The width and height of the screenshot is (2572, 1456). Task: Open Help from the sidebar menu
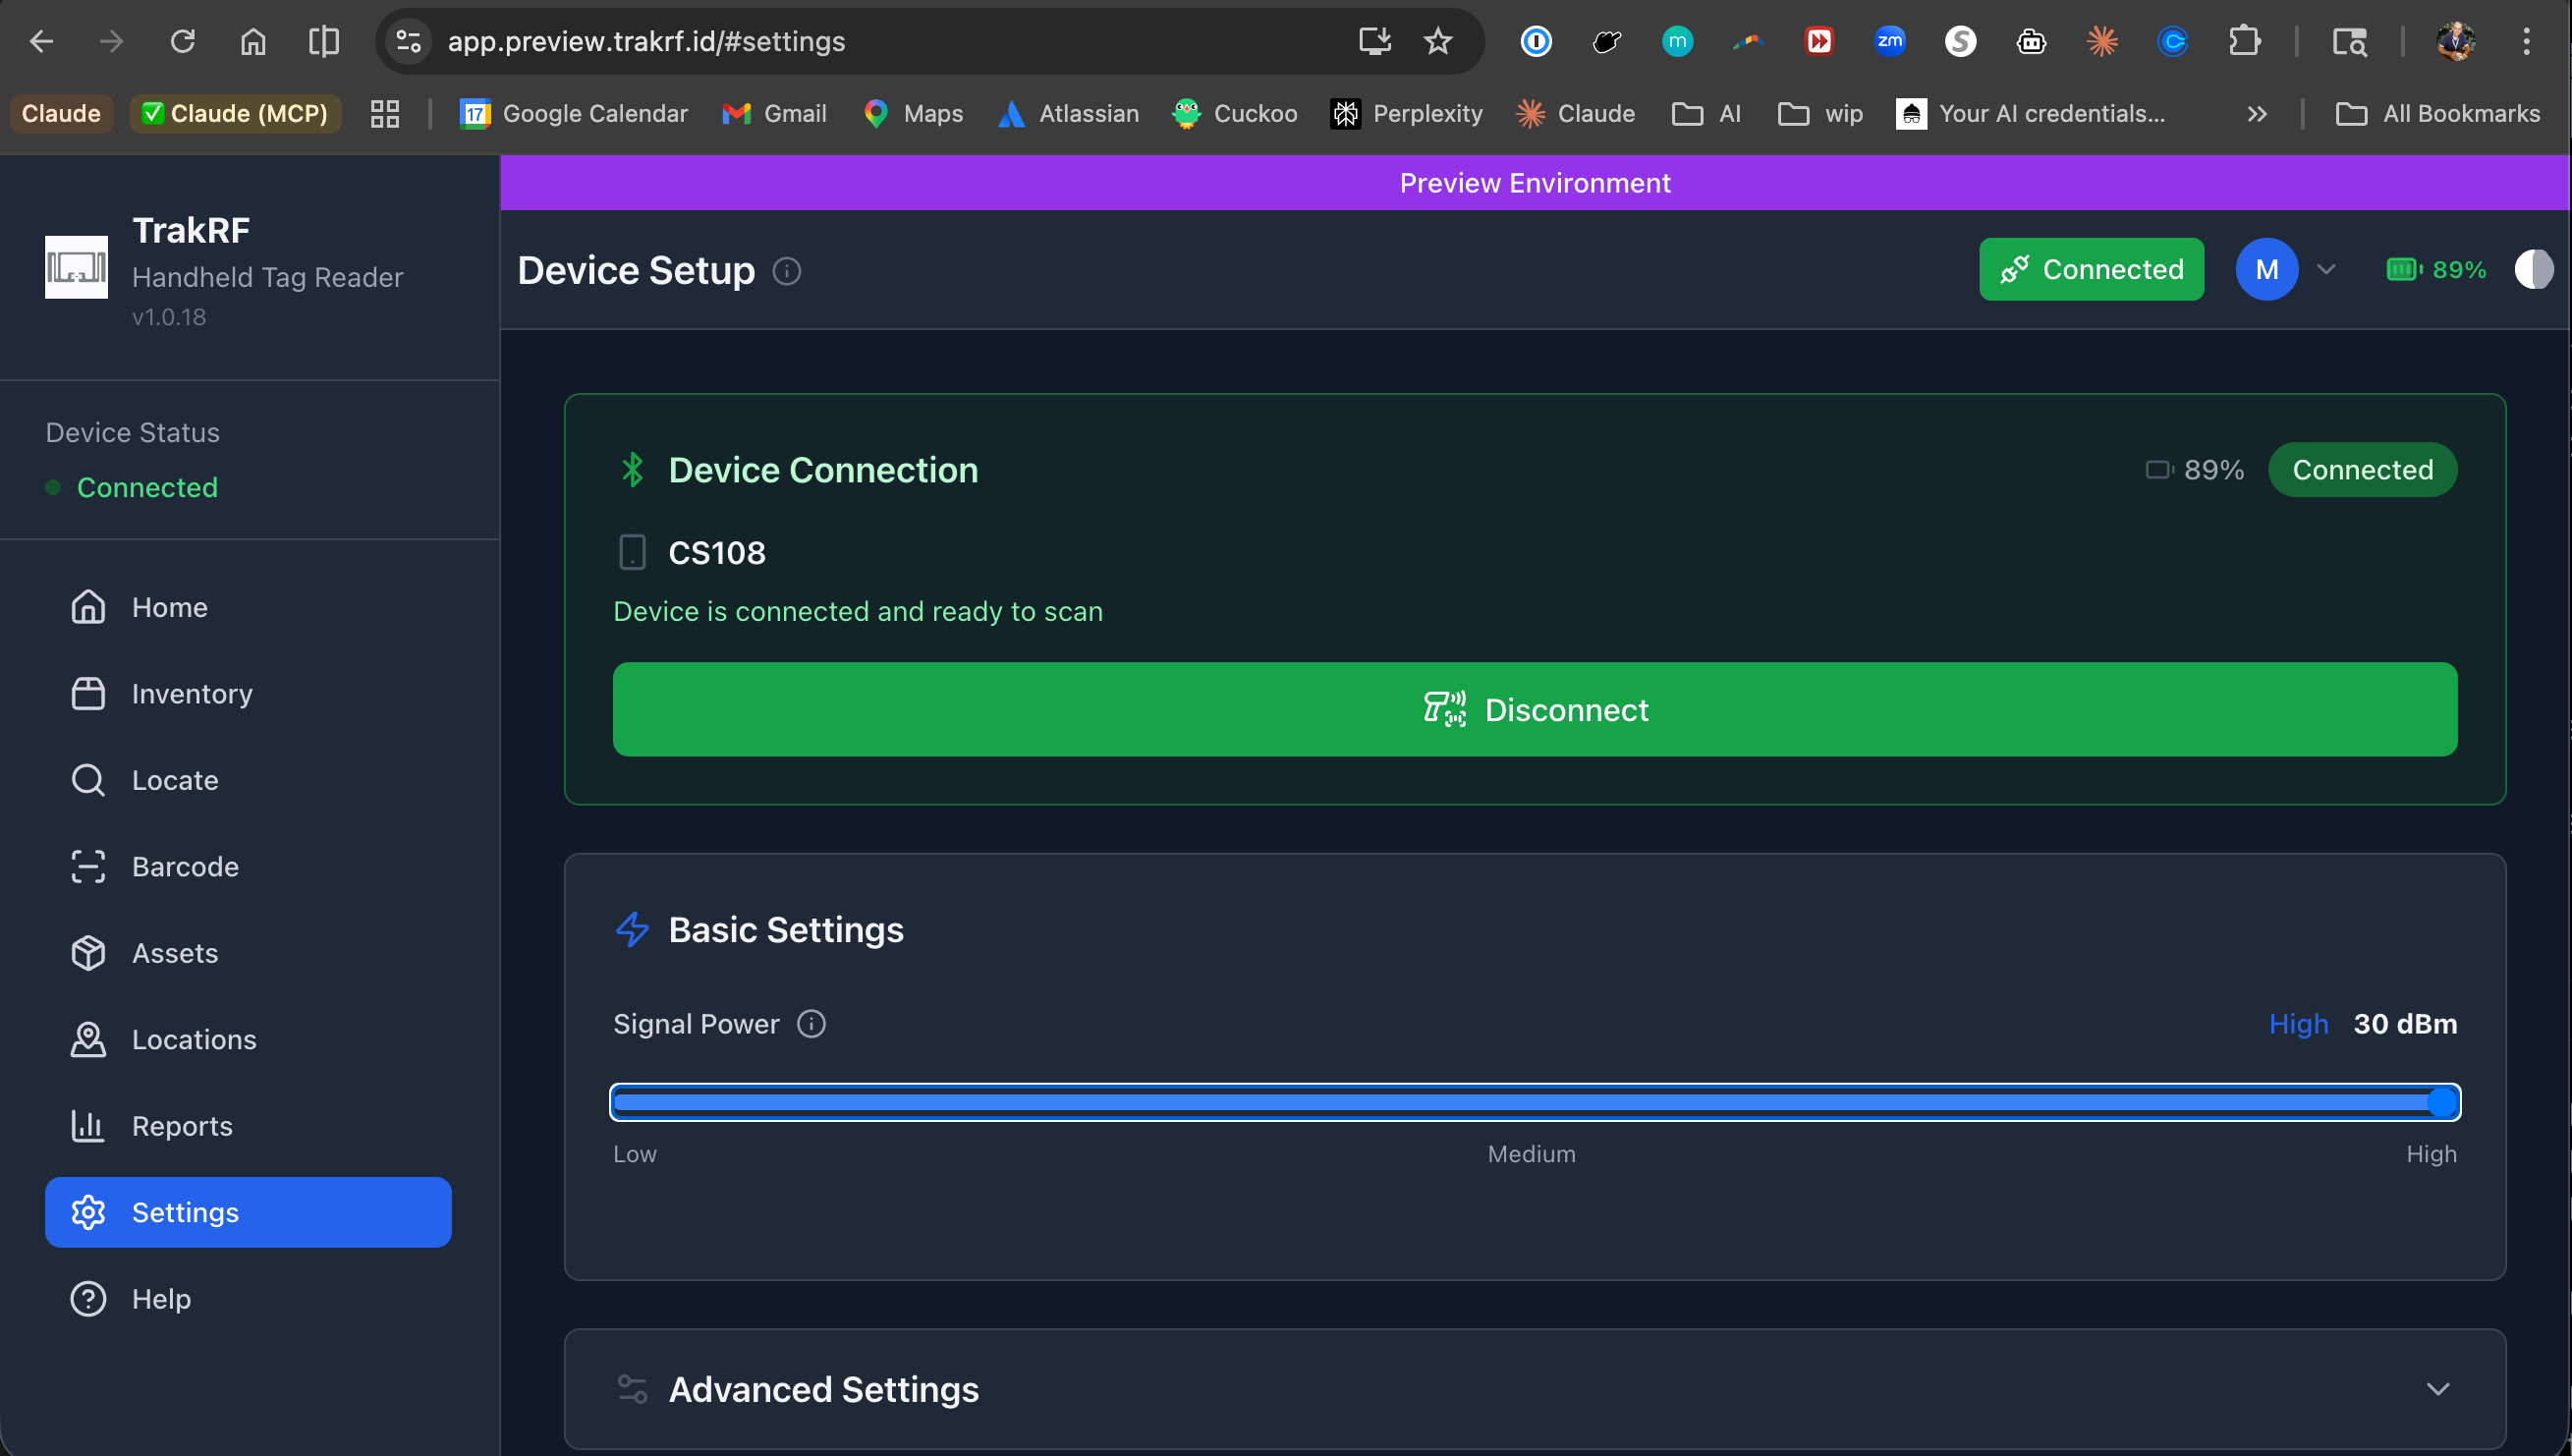click(161, 1298)
